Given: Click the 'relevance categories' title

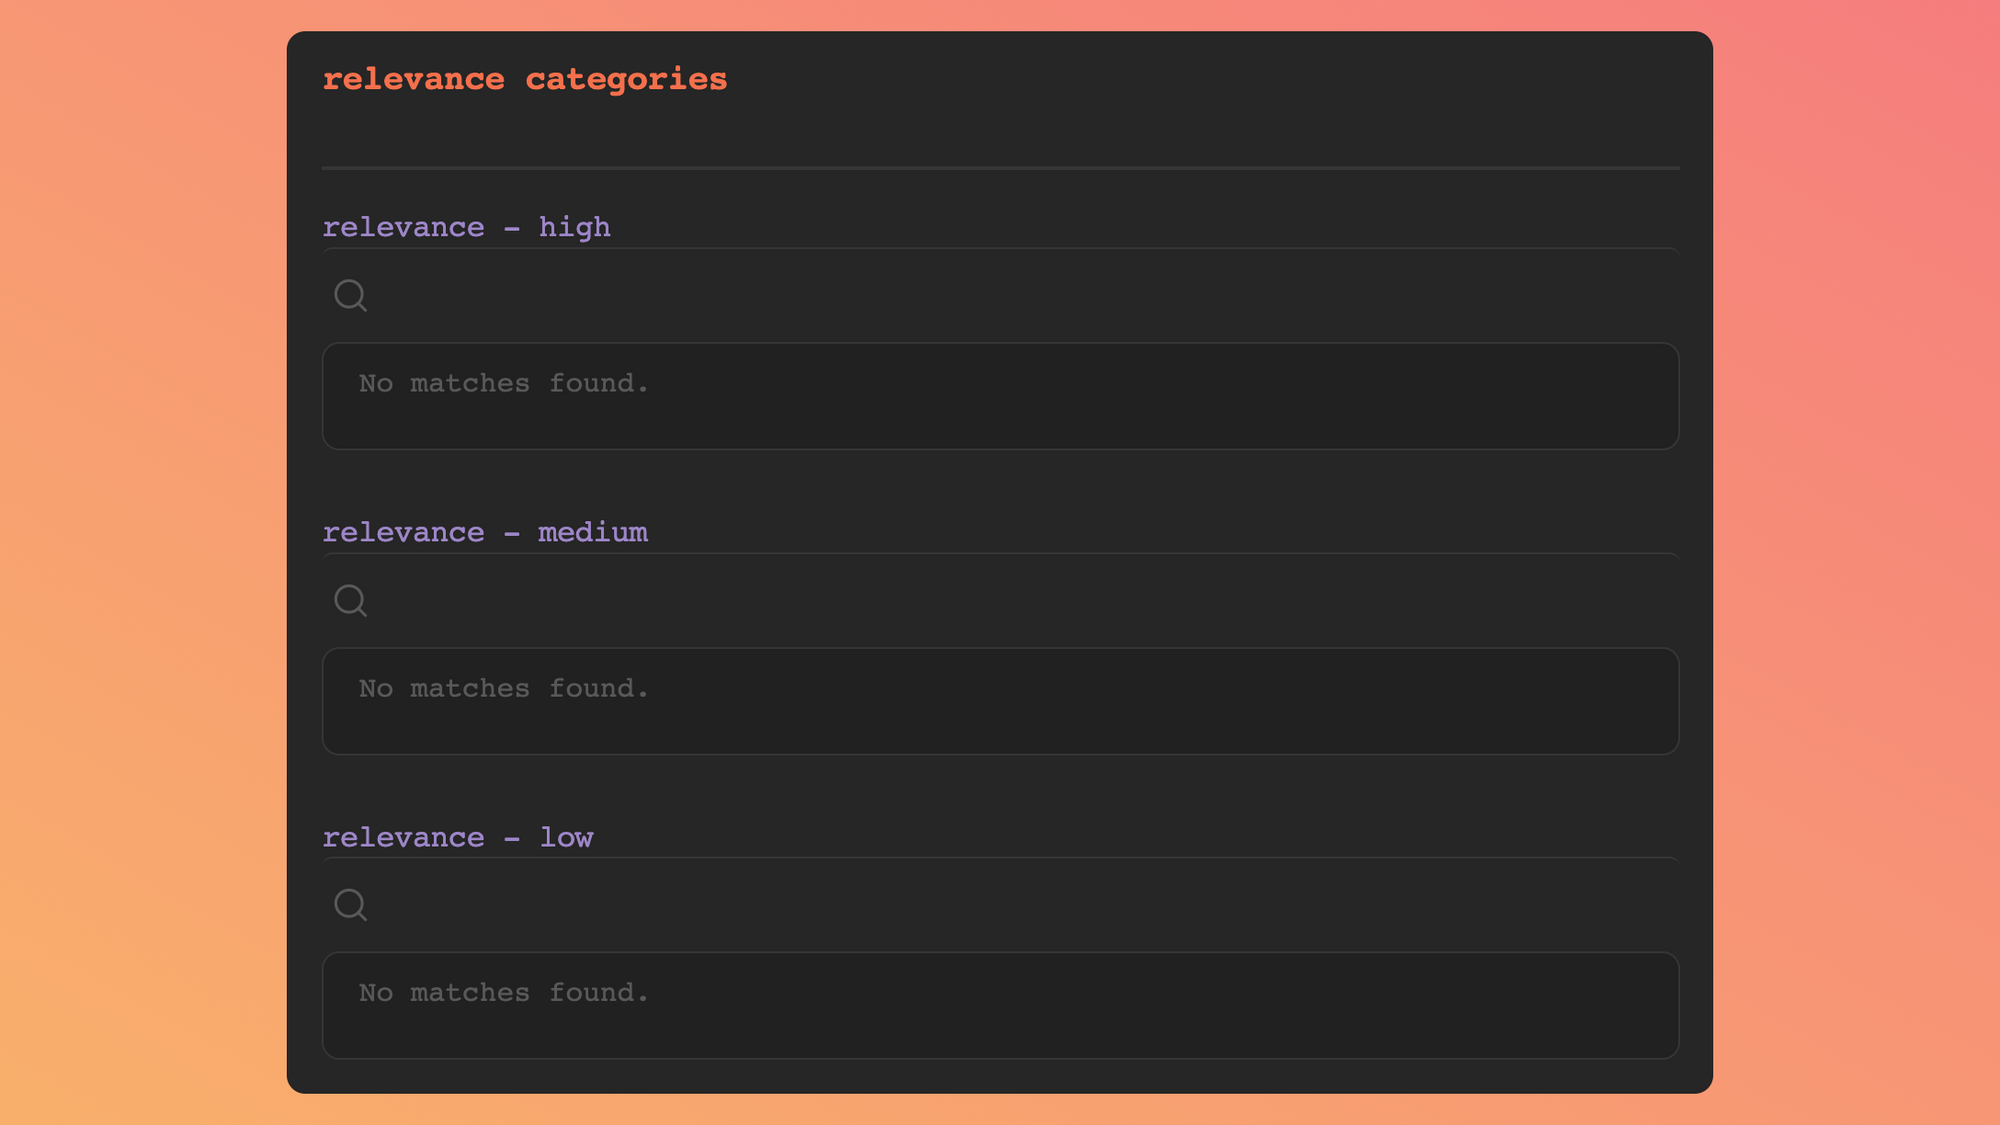Looking at the screenshot, I should [524, 79].
